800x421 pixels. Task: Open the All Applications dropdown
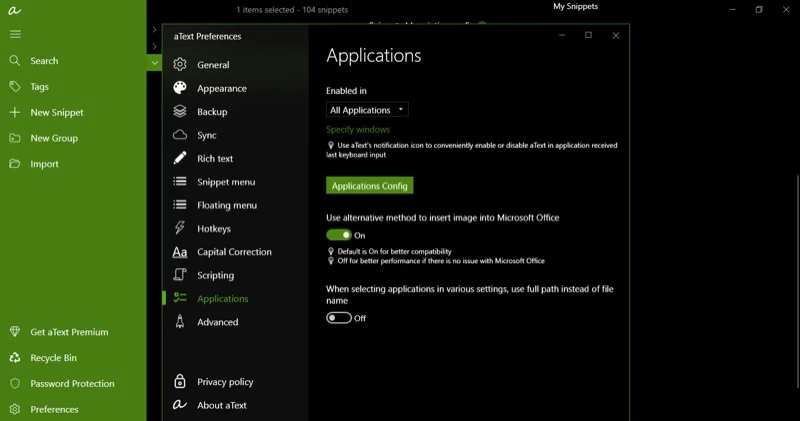point(367,110)
